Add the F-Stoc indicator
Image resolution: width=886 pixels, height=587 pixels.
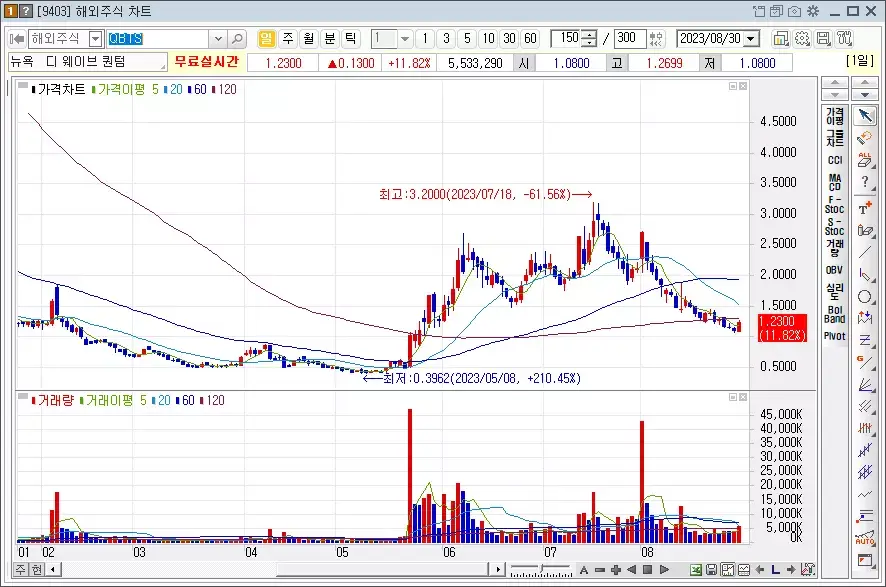pos(835,205)
